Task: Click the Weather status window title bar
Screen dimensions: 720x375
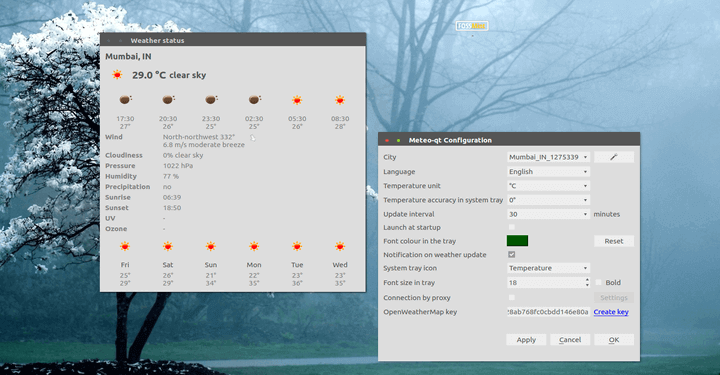Action: [233, 40]
